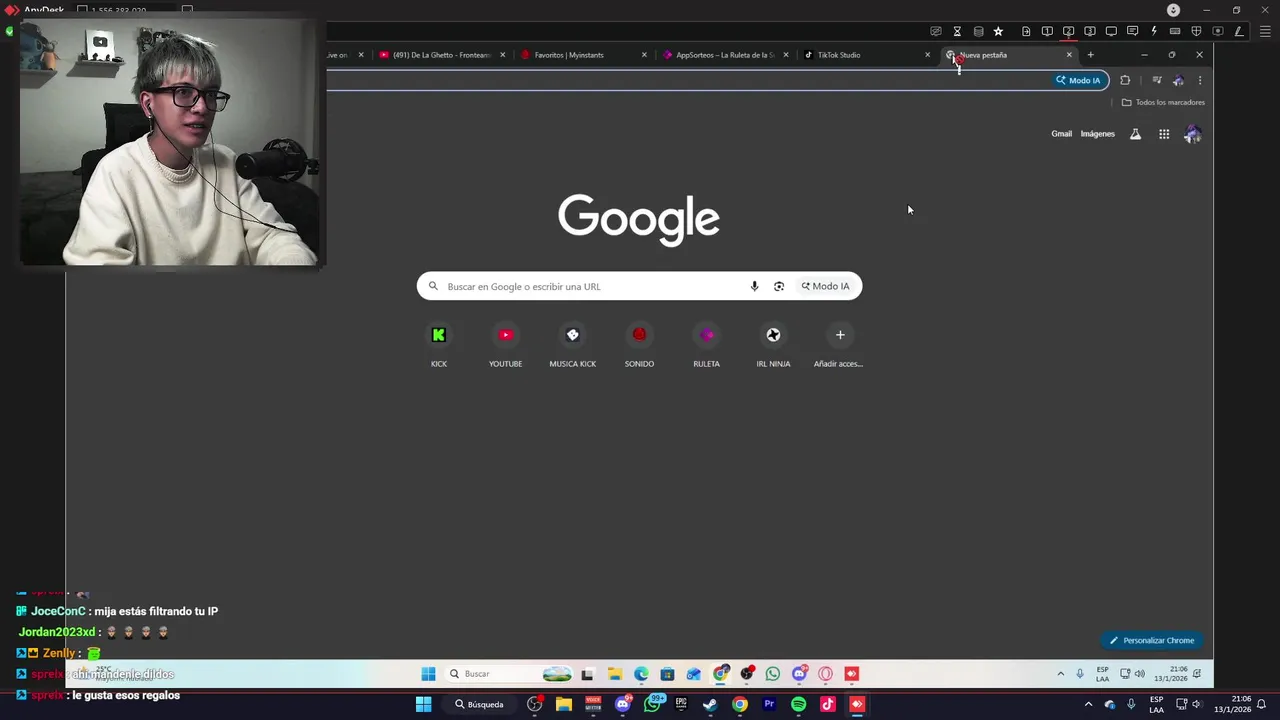This screenshot has width=1280, height=720.
Task: Open the YOUTUBE shortcut tile
Action: click(x=505, y=345)
